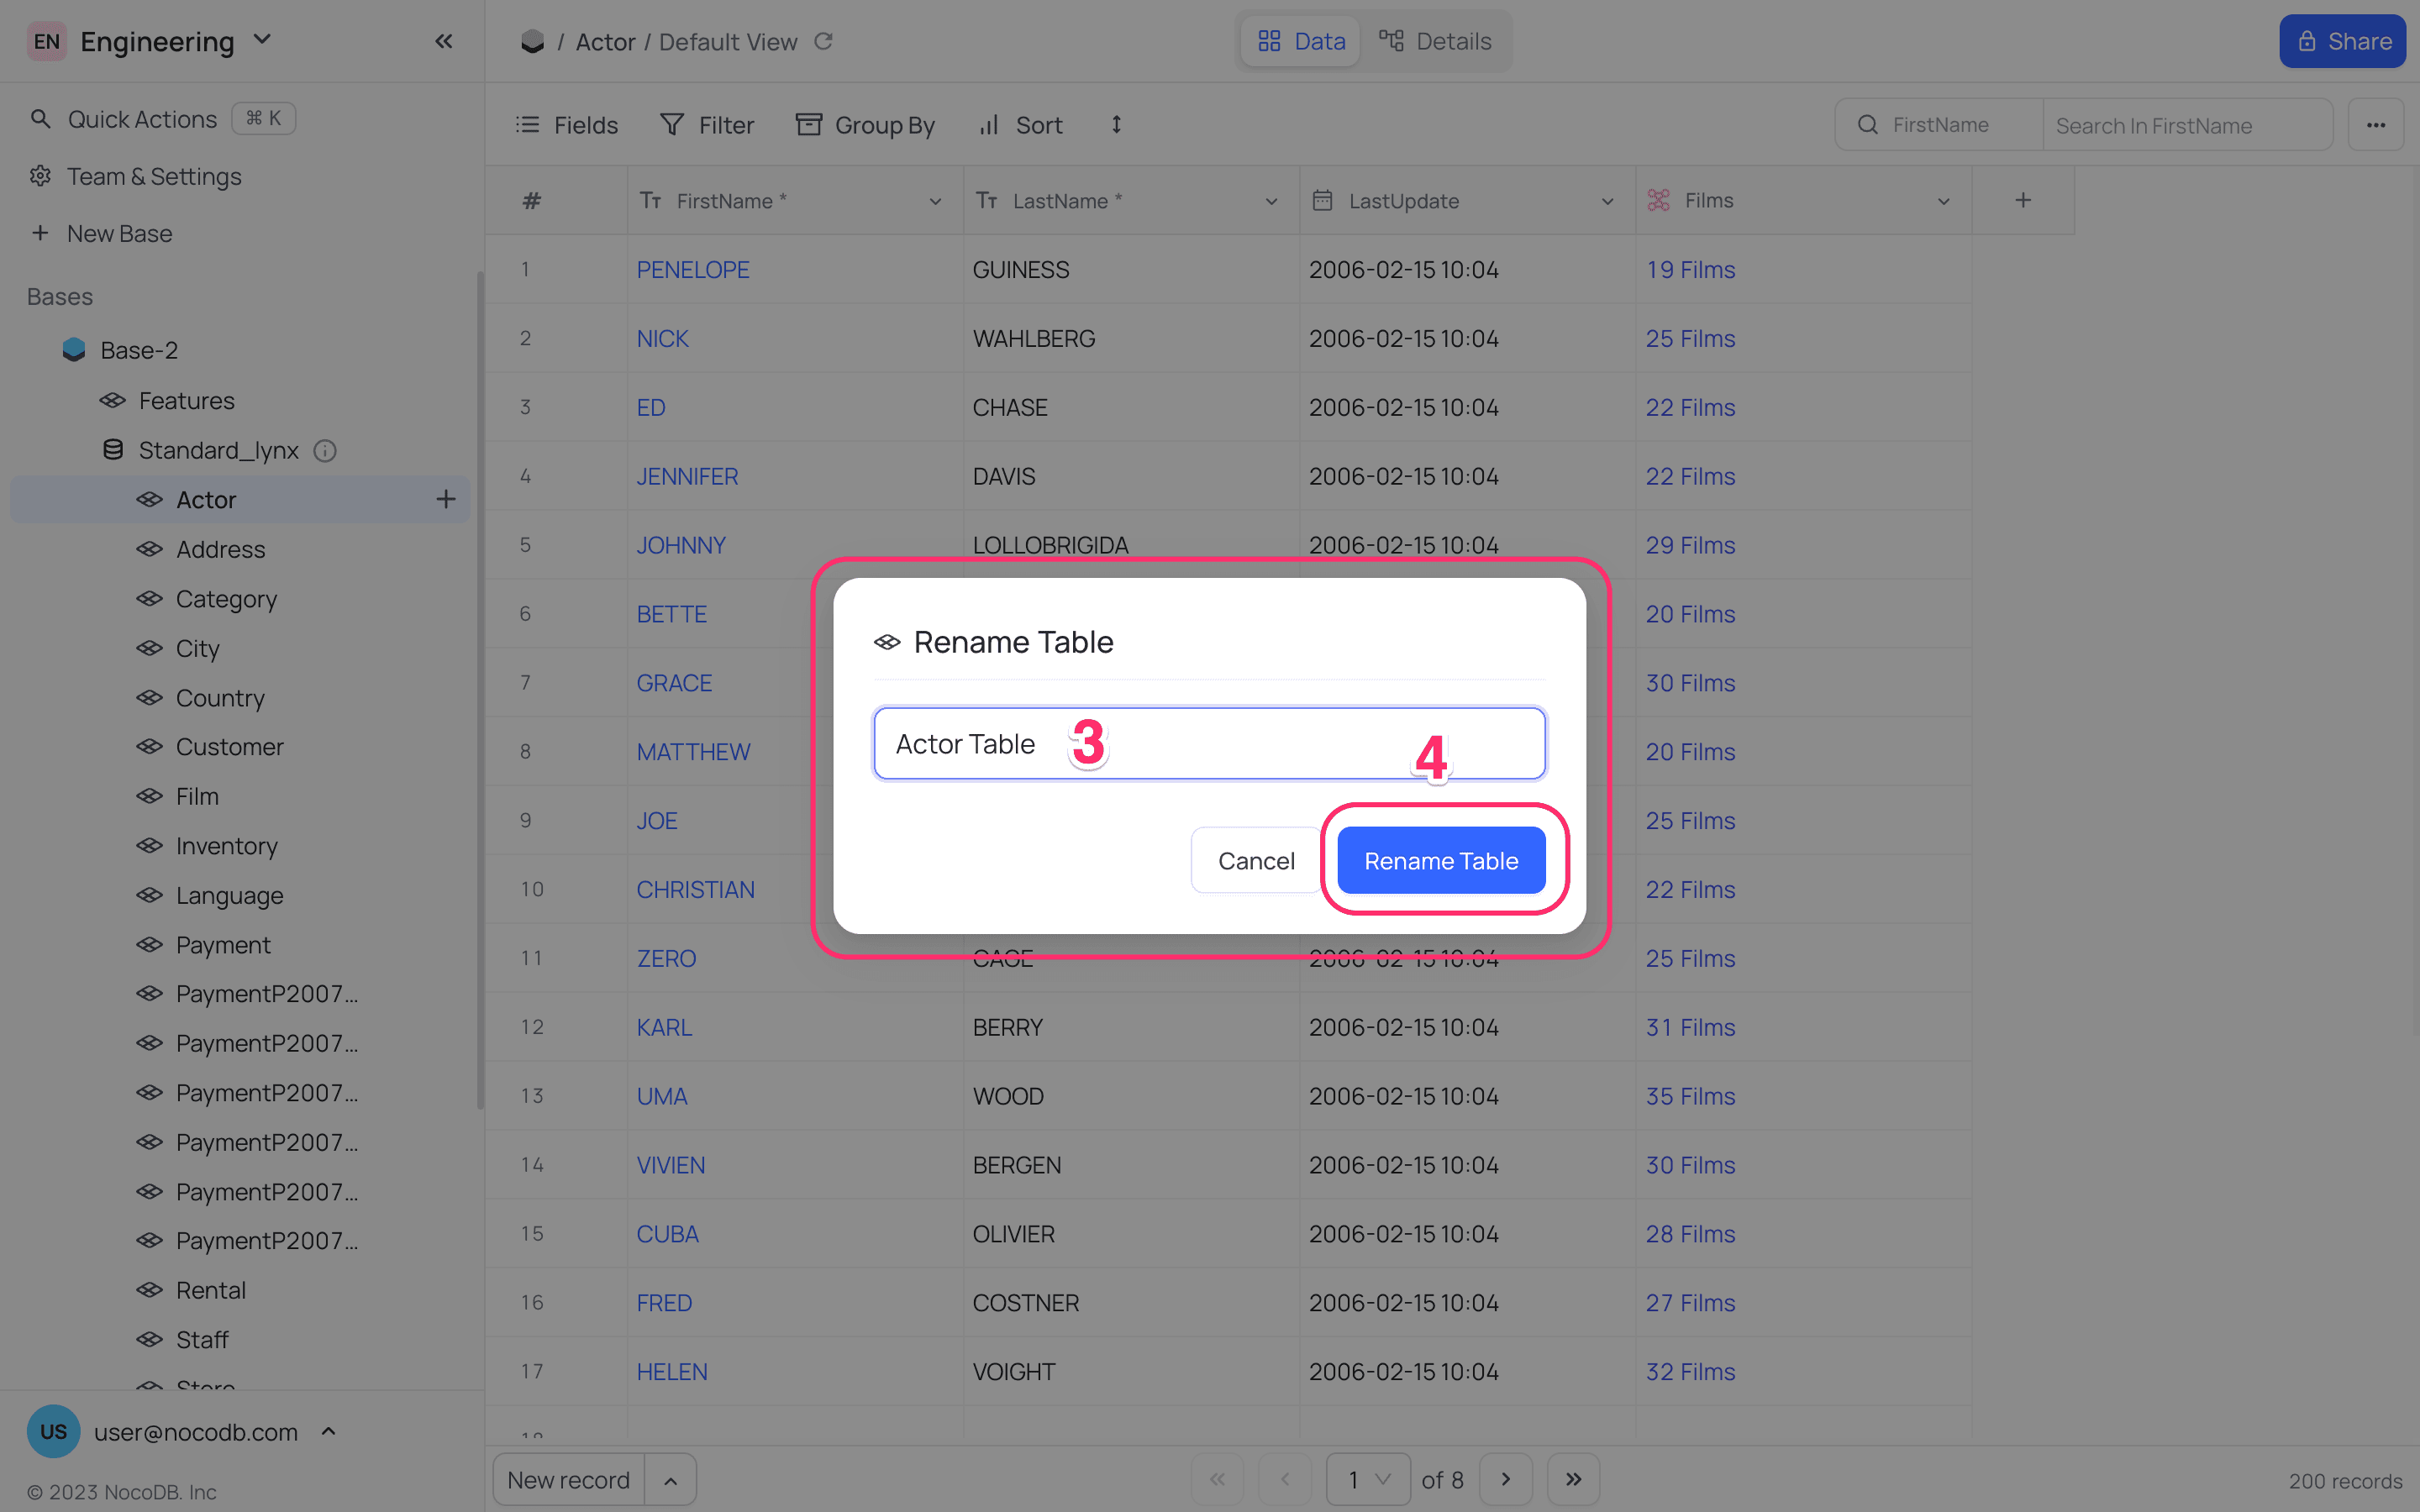Open LastName column dropdown arrow
2420x1512 pixels.
(x=1271, y=201)
